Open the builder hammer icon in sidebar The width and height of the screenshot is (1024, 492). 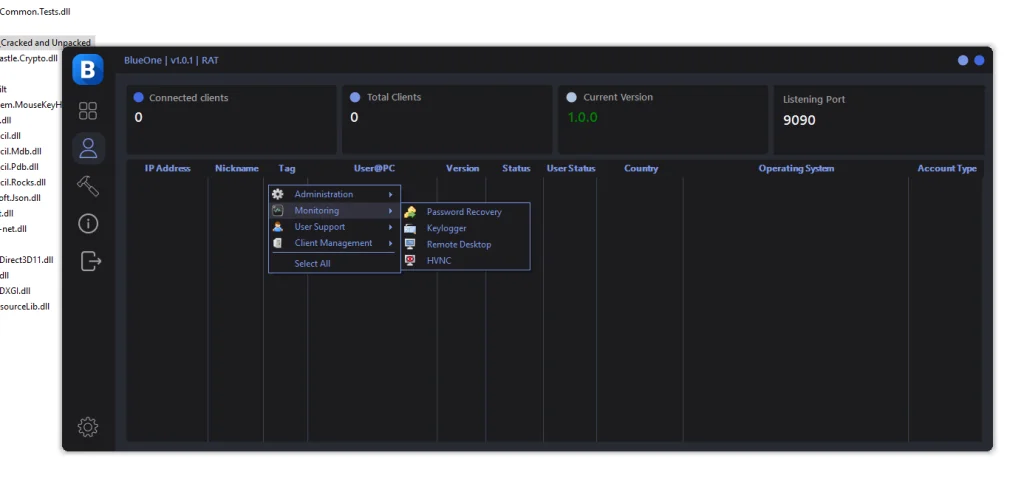[88, 186]
